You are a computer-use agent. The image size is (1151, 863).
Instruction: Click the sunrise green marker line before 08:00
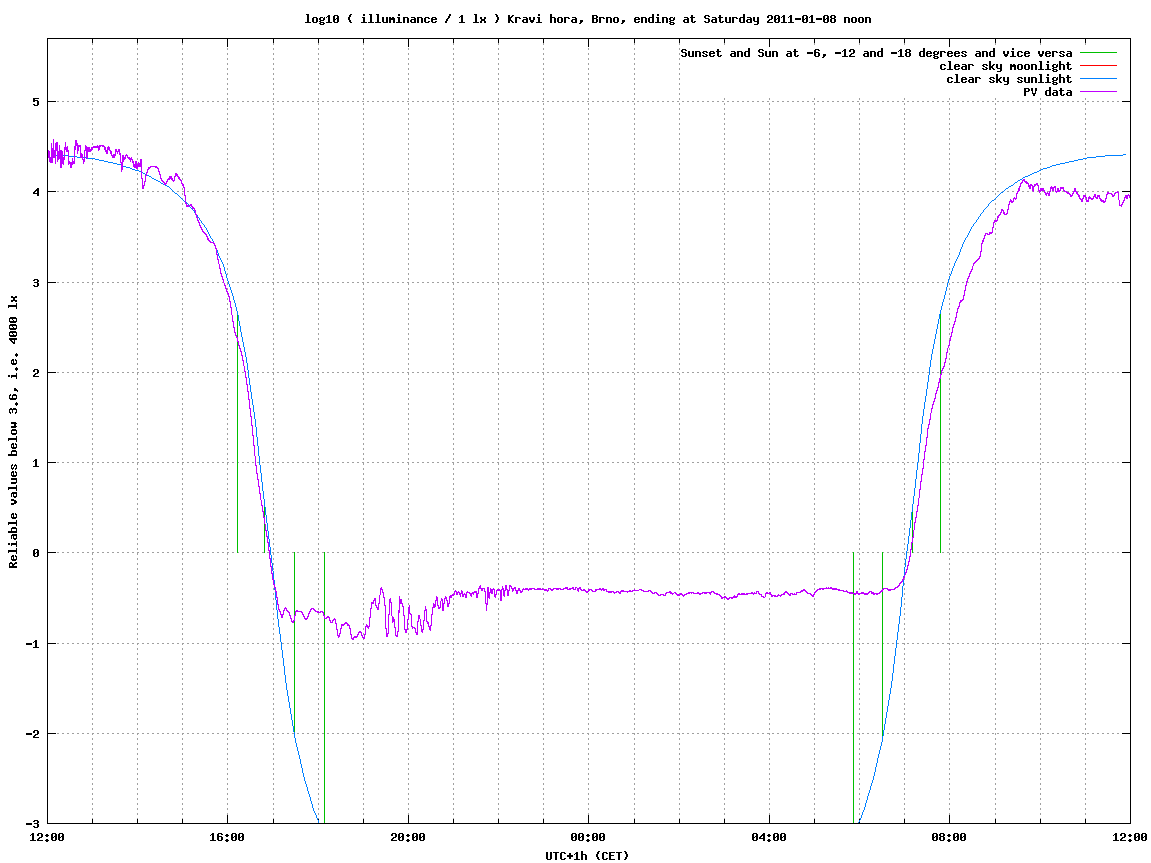click(x=940, y=433)
